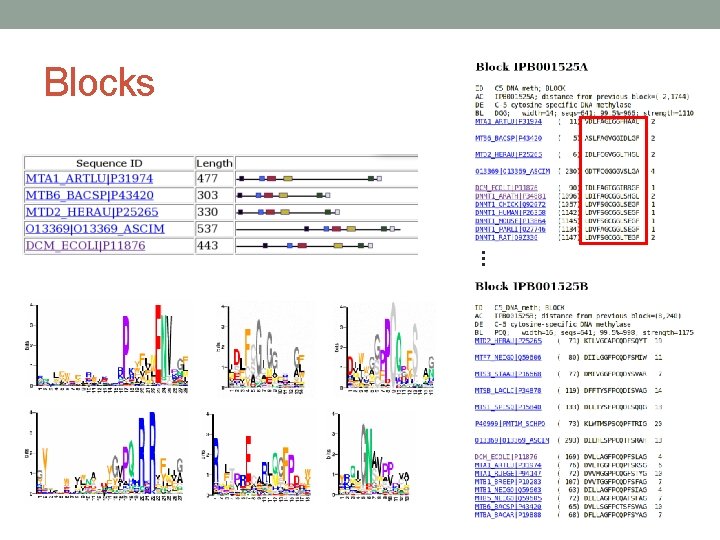Open MTA1_ARTLU|P31974 link in Sequence ID table
Image resolution: width=720 pixels, height=540 pixels.
tap(89, 179)
